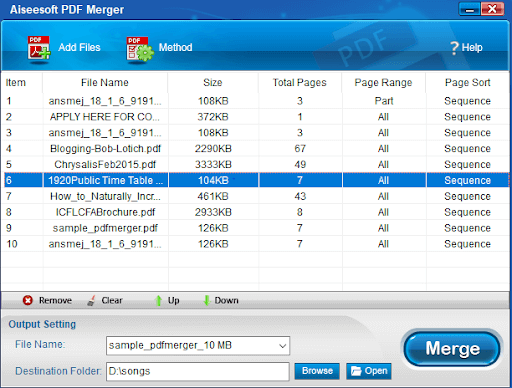Click the Add Files PDF icon
Screen dimensions: 512x388
[39, 48]
